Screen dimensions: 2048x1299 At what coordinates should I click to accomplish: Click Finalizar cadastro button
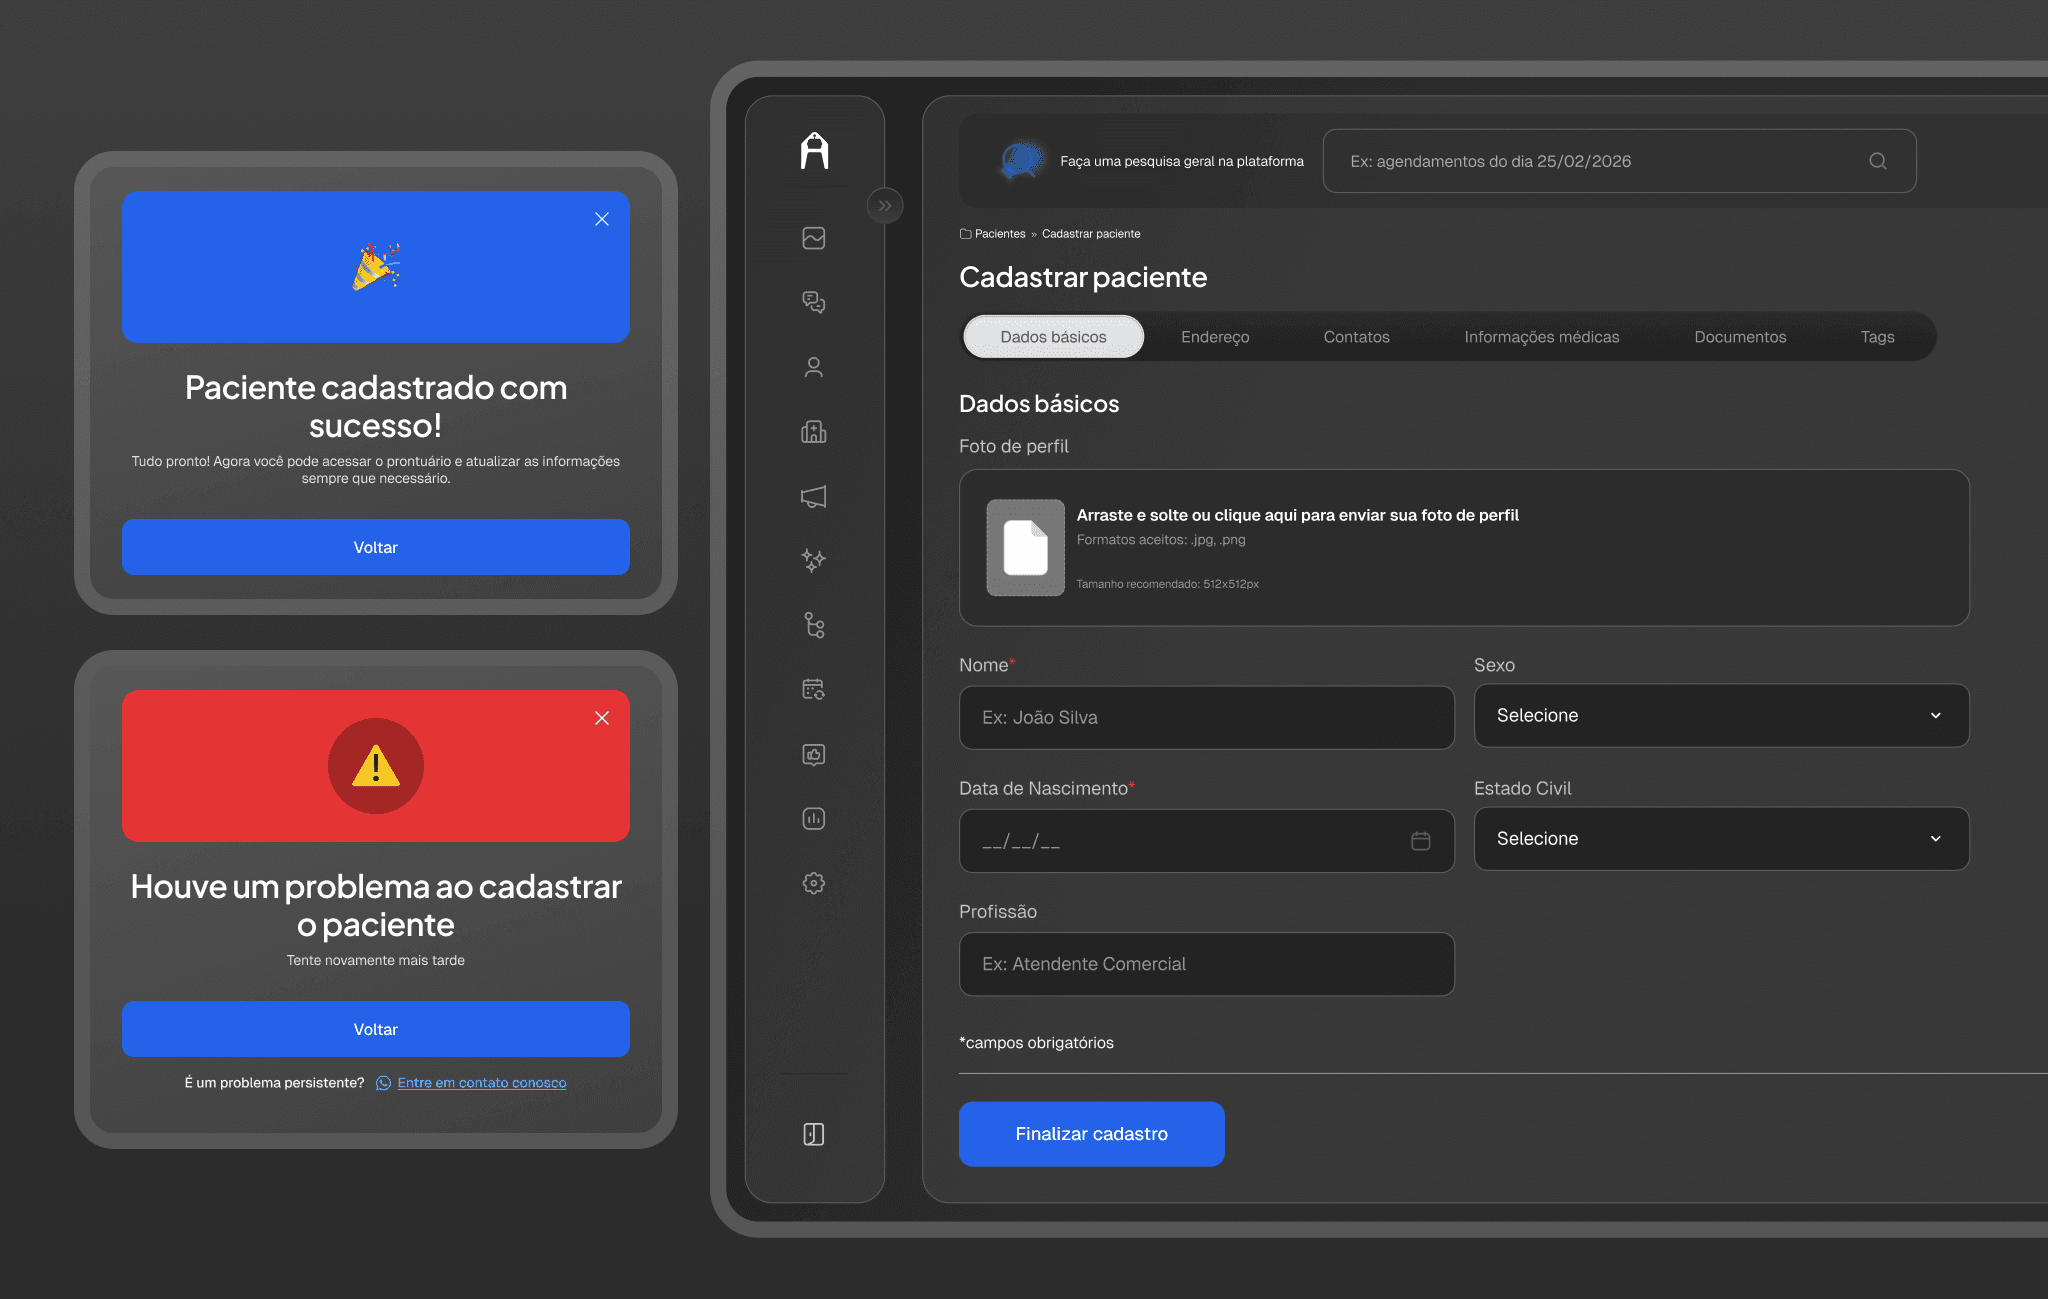pyautogui.click(x=1091, y=1134)
